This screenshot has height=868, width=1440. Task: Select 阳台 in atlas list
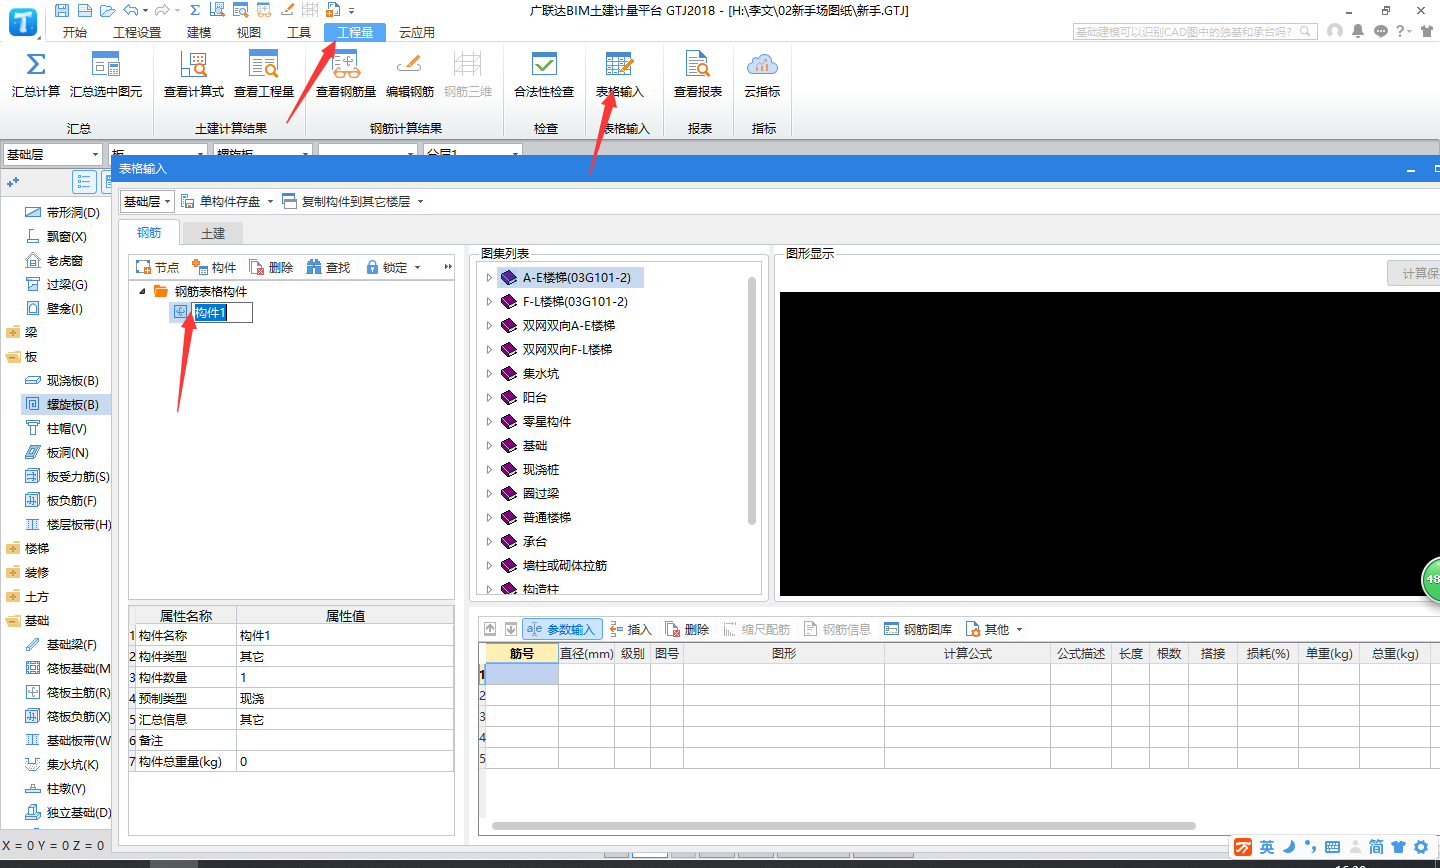point(535,397)
